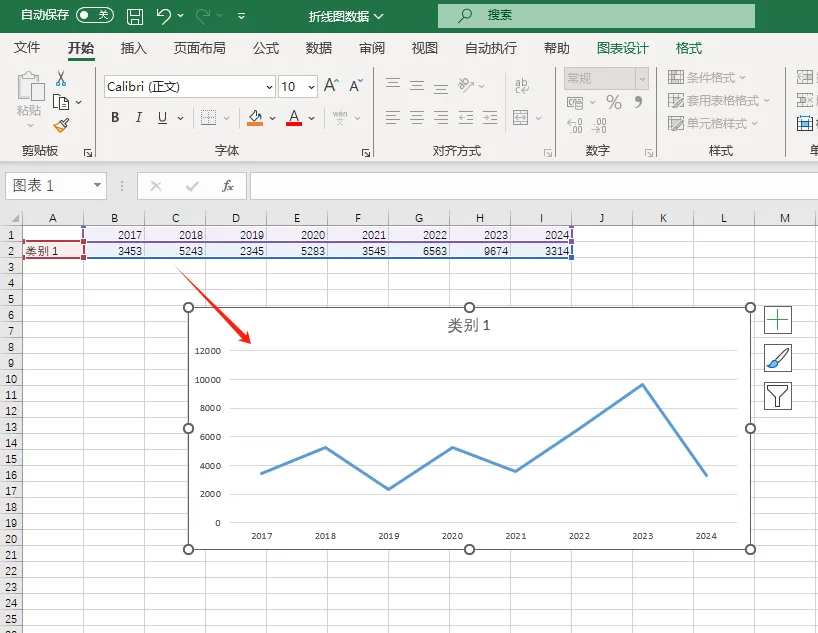Apply the orange fill color bucket

click(255, 118)
